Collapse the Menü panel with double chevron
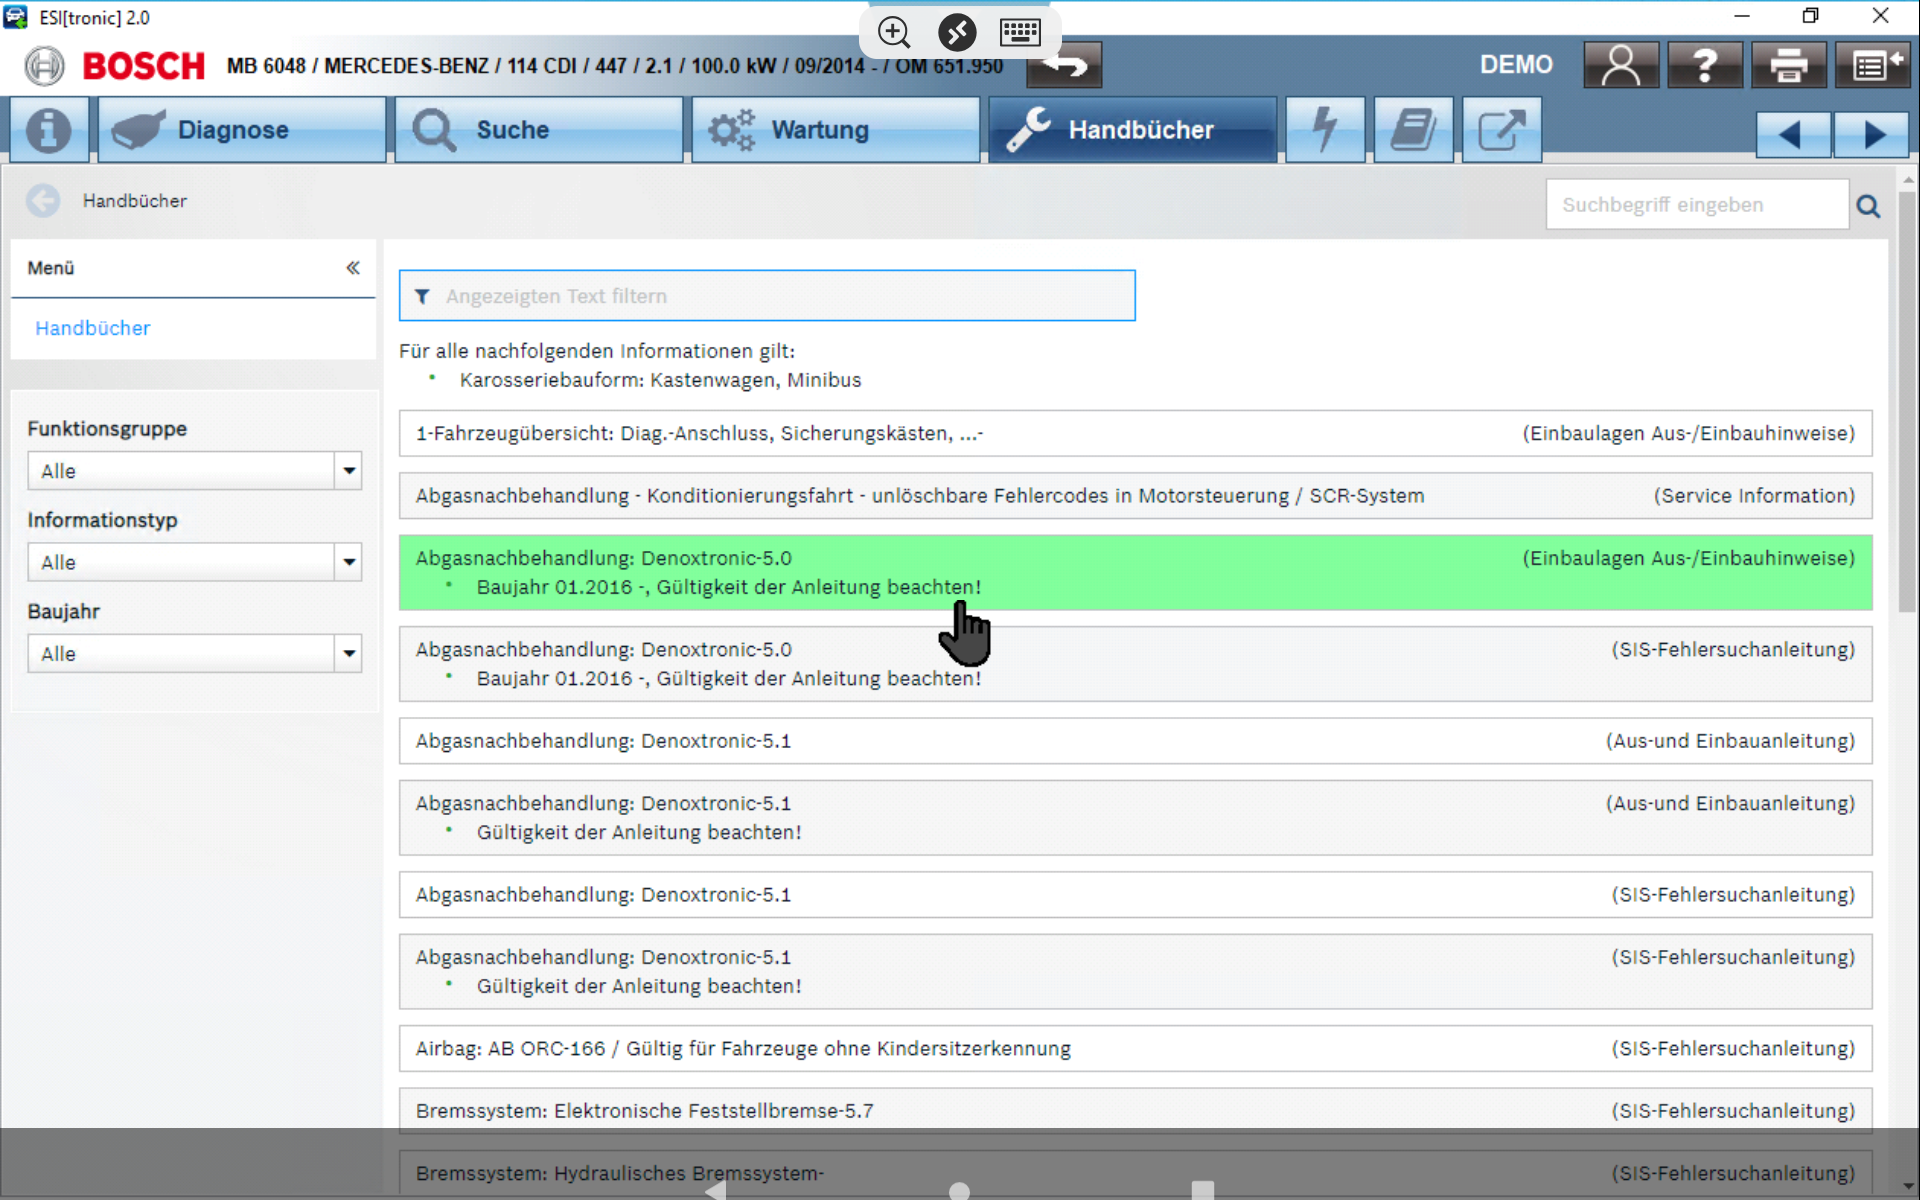The width and height of the screenshot is (1920, 1200). click(353, 268)
